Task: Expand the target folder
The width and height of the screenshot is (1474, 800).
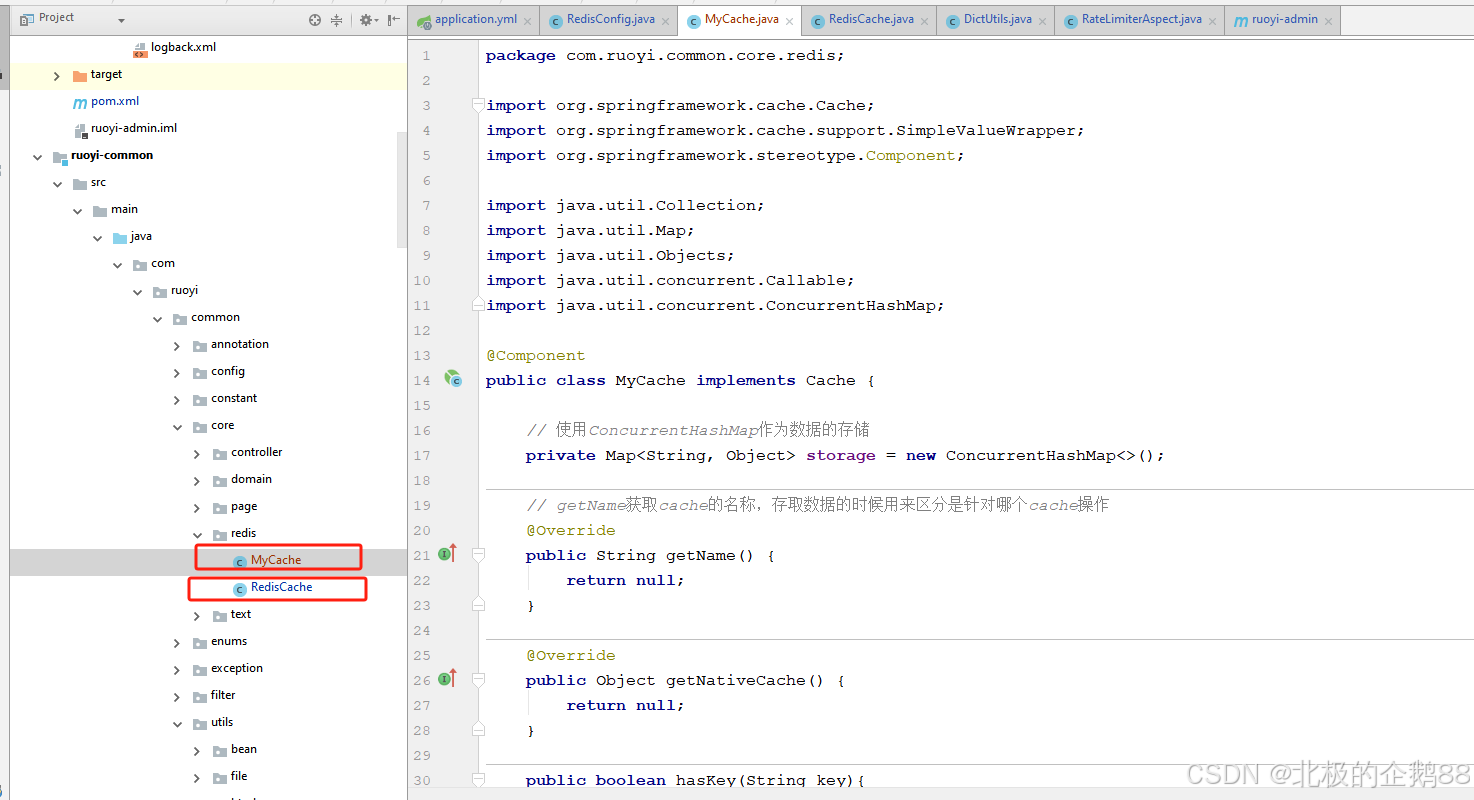Action: (x=57, y=75)
